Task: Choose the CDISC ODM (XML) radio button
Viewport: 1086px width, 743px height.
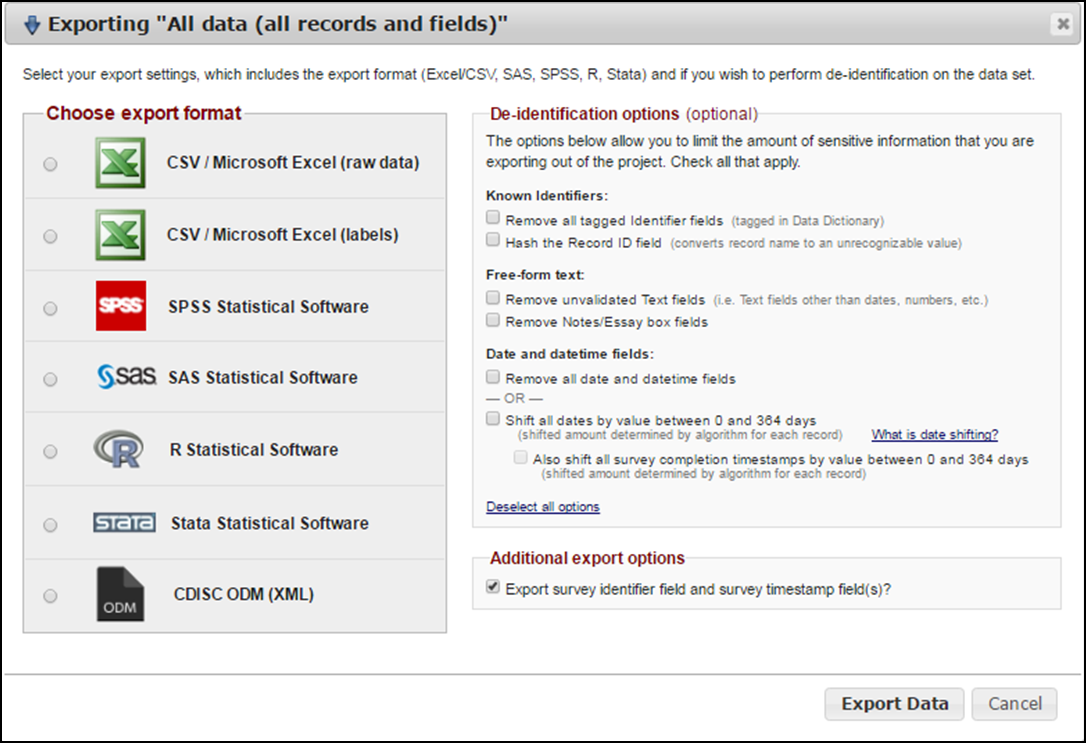Action: pos(50,596)
